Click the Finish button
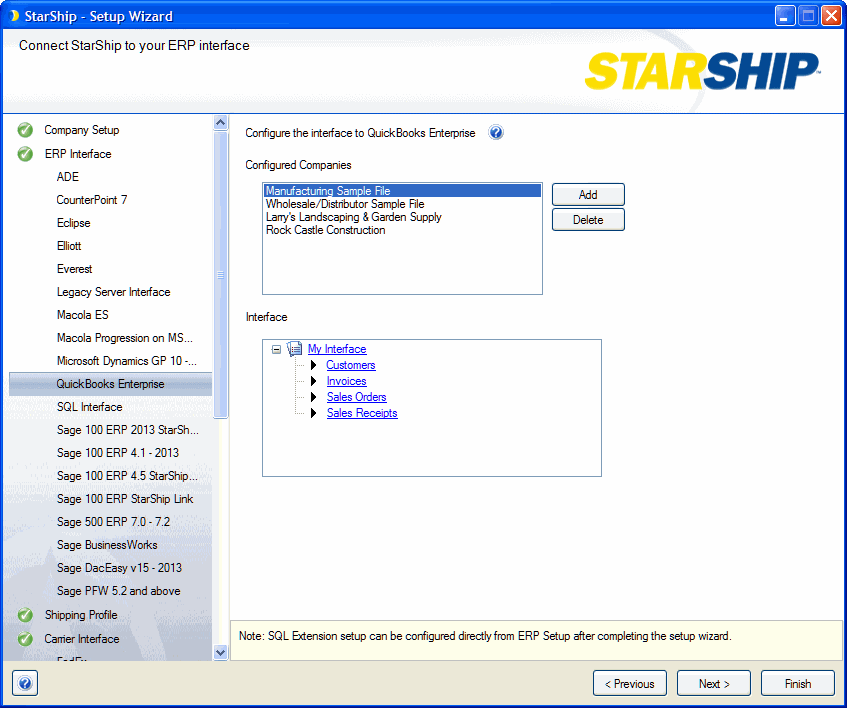 click(798, 684)
